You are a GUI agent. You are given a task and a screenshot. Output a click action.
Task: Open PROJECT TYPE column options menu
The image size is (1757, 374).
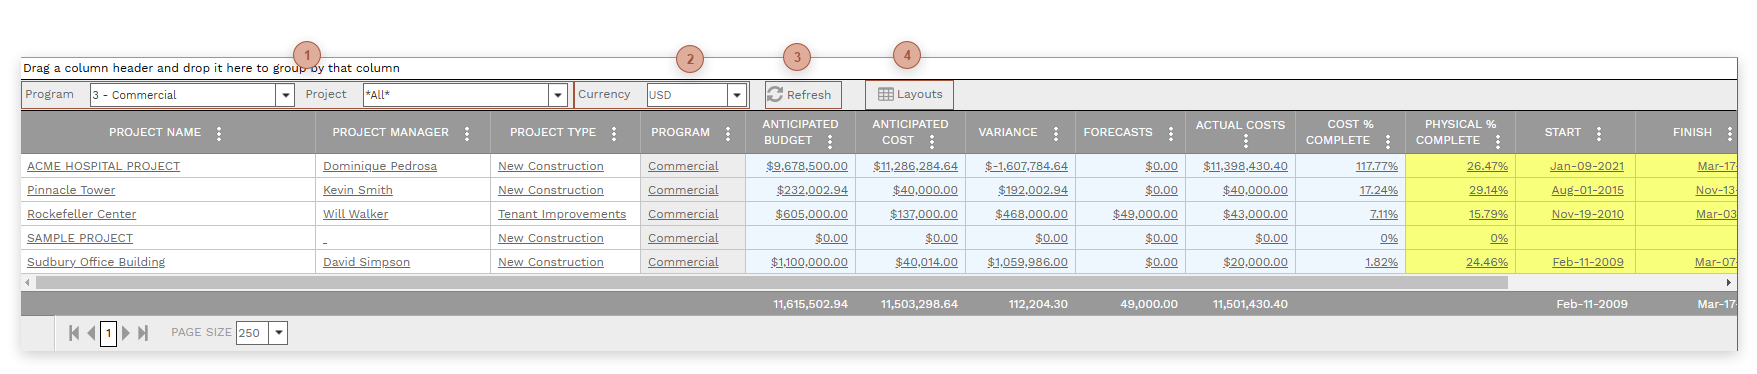(x=614, y=133)
